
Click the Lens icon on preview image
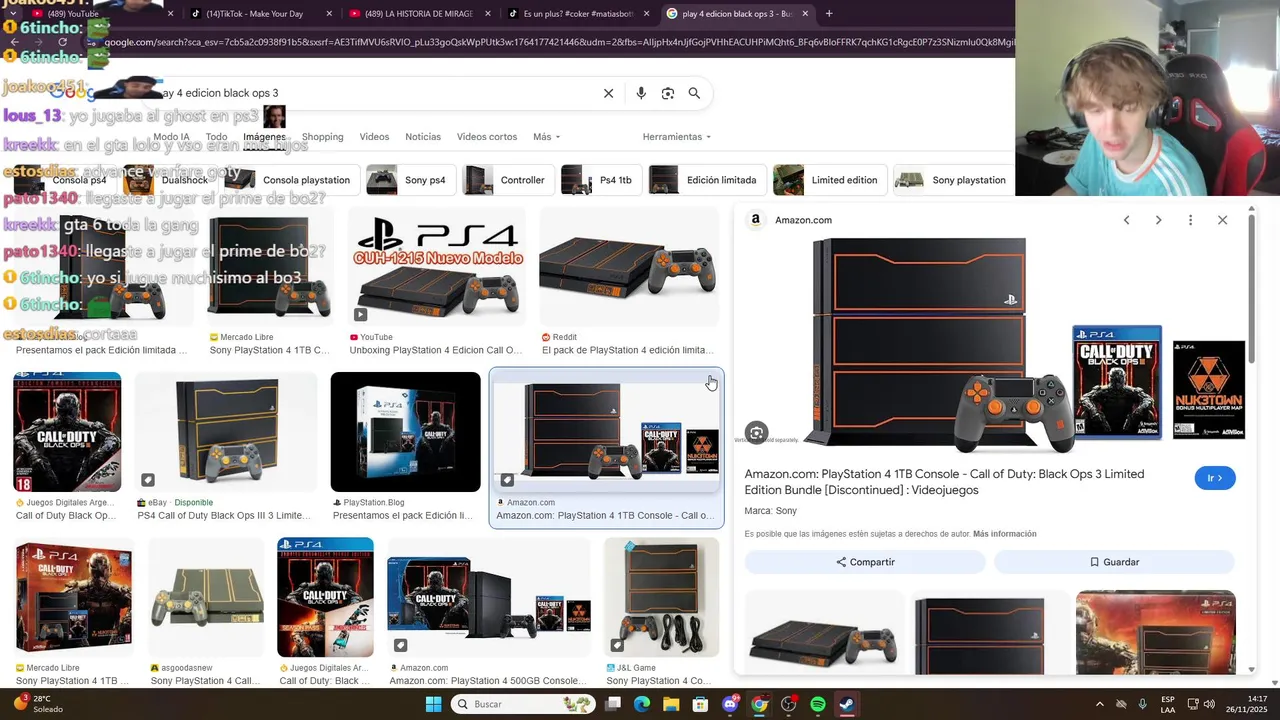point(757,433)
